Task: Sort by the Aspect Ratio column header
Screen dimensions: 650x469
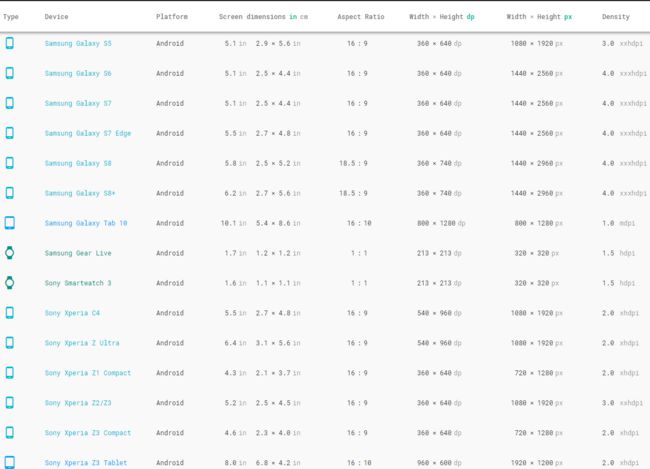Action: (361, 17)
